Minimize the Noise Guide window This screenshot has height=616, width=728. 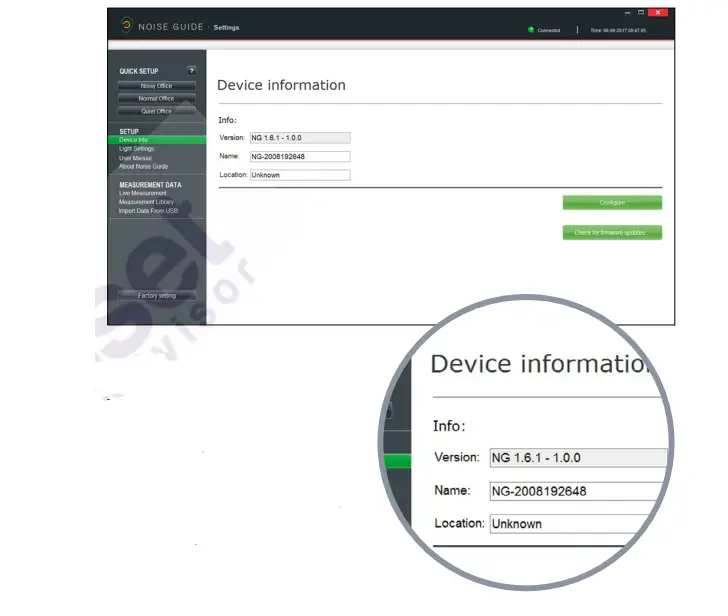pyautogui.click(x=628, y=13)
